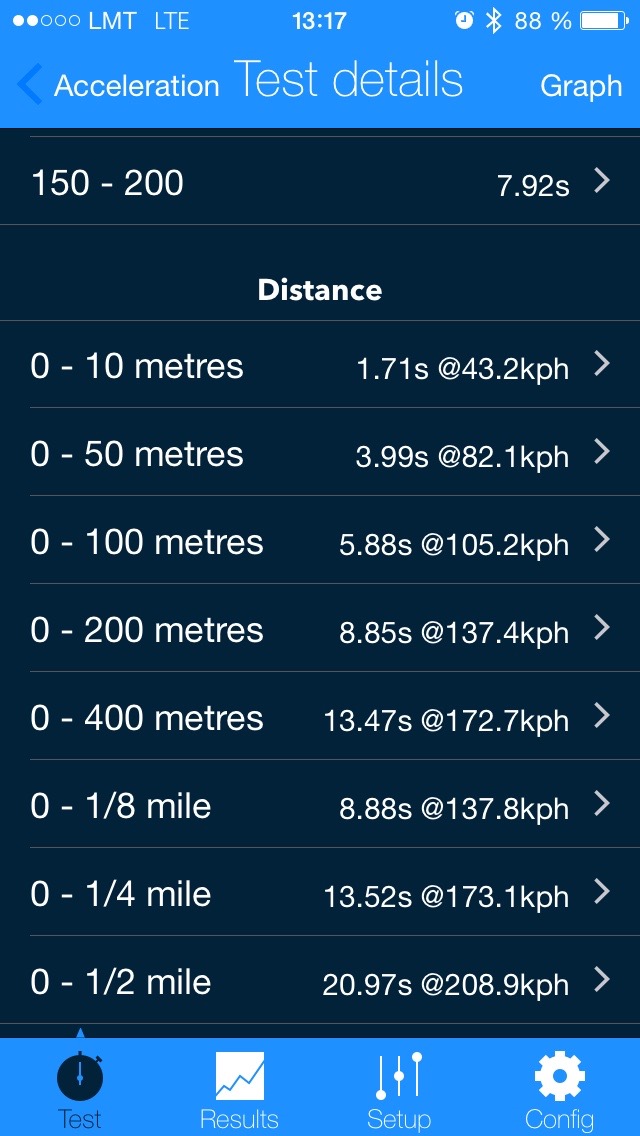The width and height of the screenshot is (640, 1136).
Task: Open the Config gear icon
Action: 559,1075
